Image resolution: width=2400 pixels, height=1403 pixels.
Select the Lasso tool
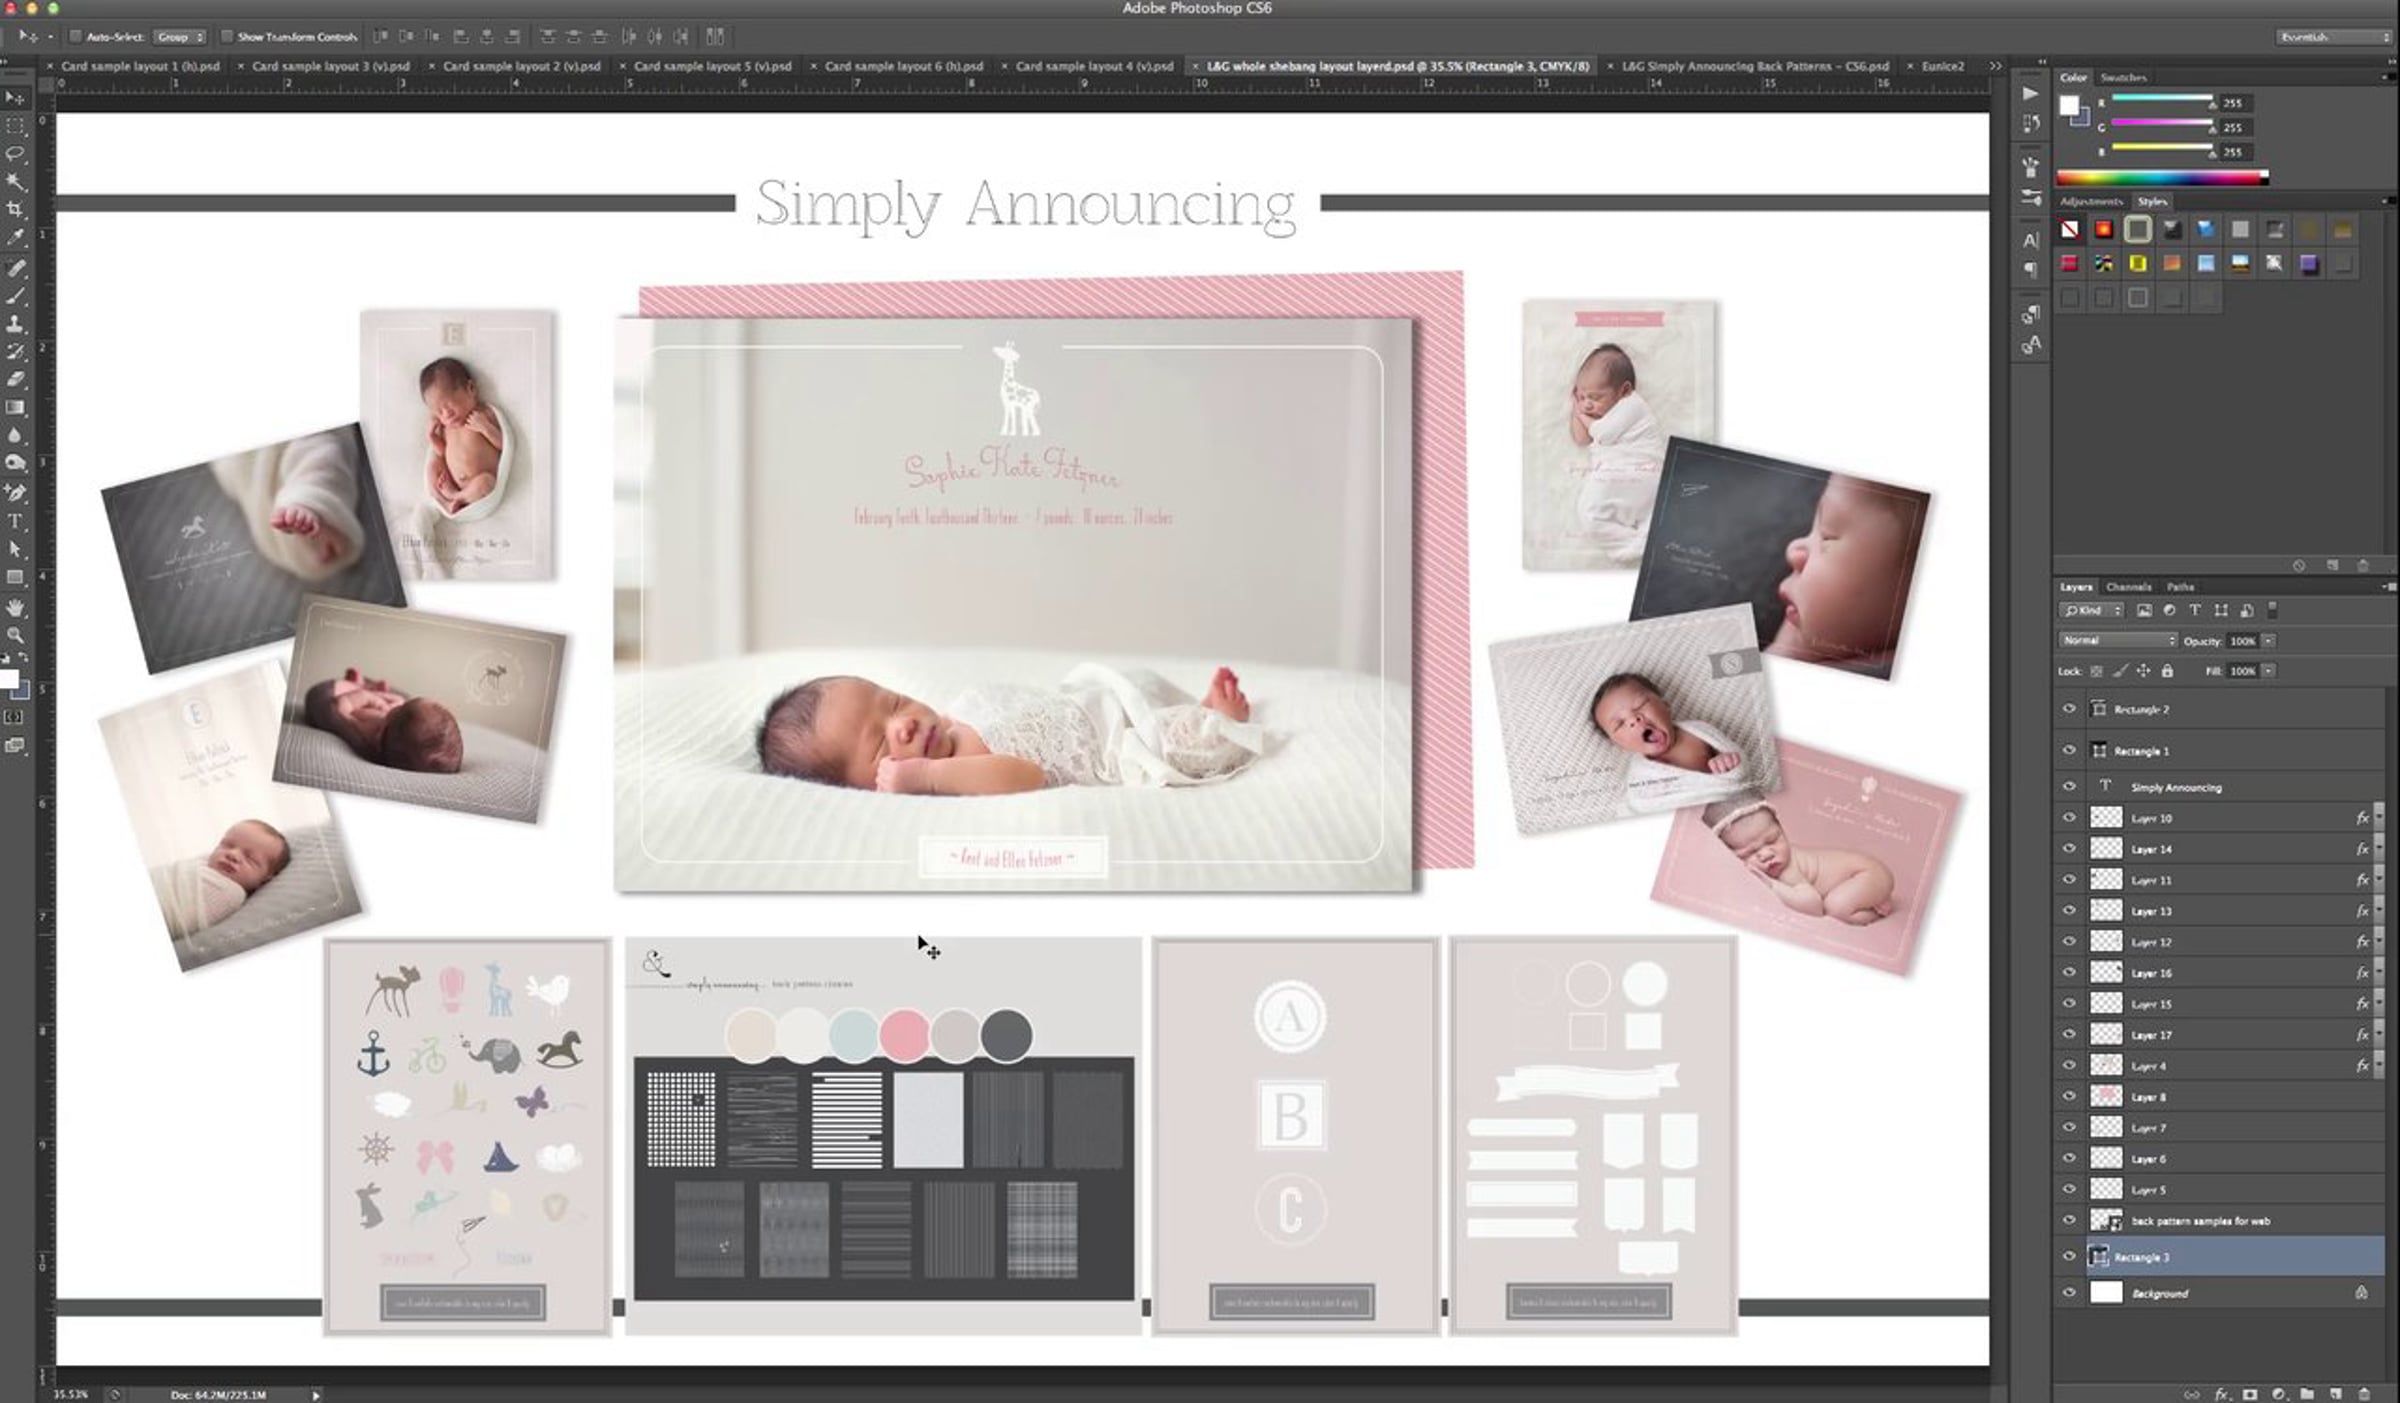pos(15,154)
